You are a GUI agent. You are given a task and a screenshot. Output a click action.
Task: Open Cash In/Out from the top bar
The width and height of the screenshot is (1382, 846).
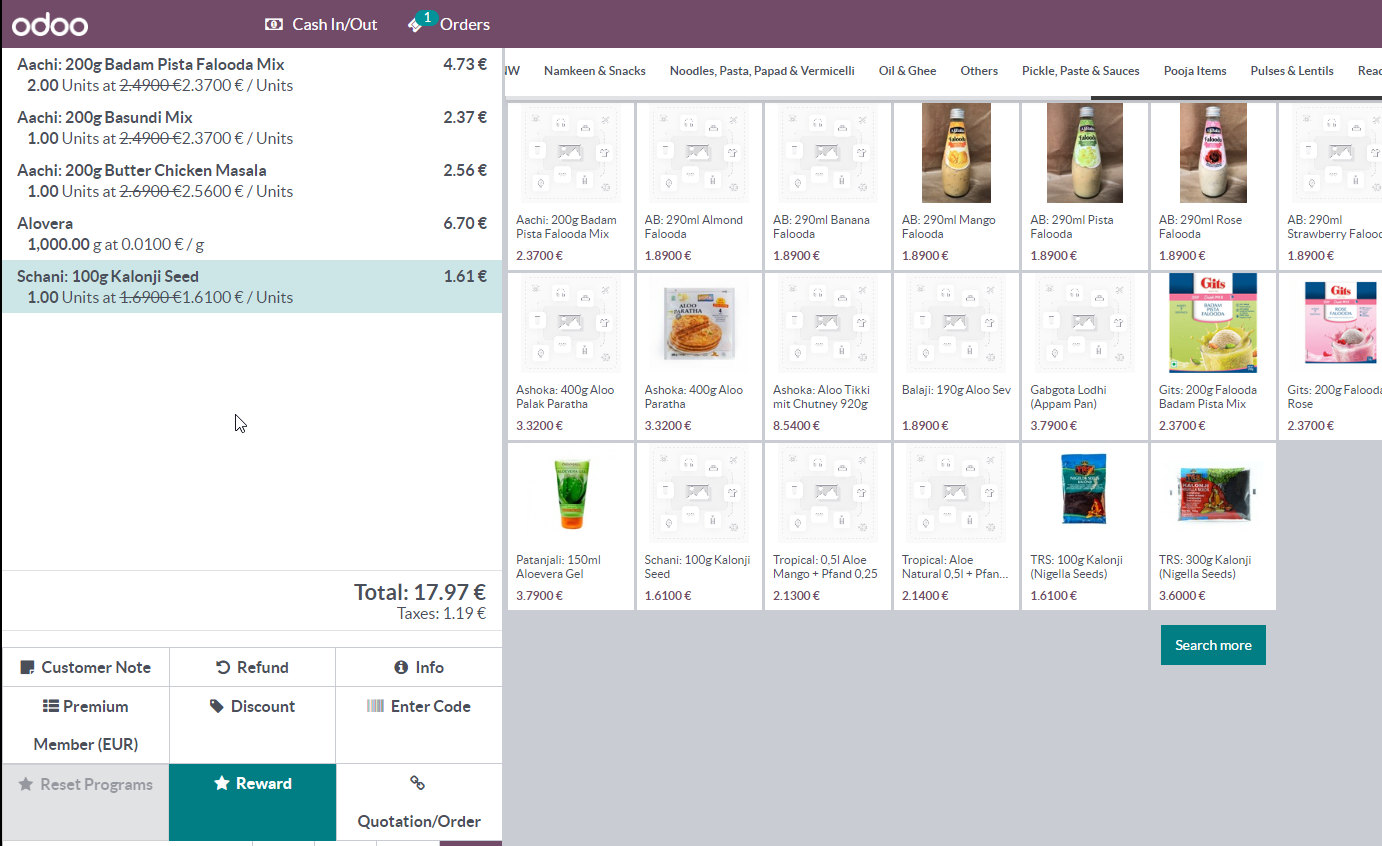coord(321,24)
